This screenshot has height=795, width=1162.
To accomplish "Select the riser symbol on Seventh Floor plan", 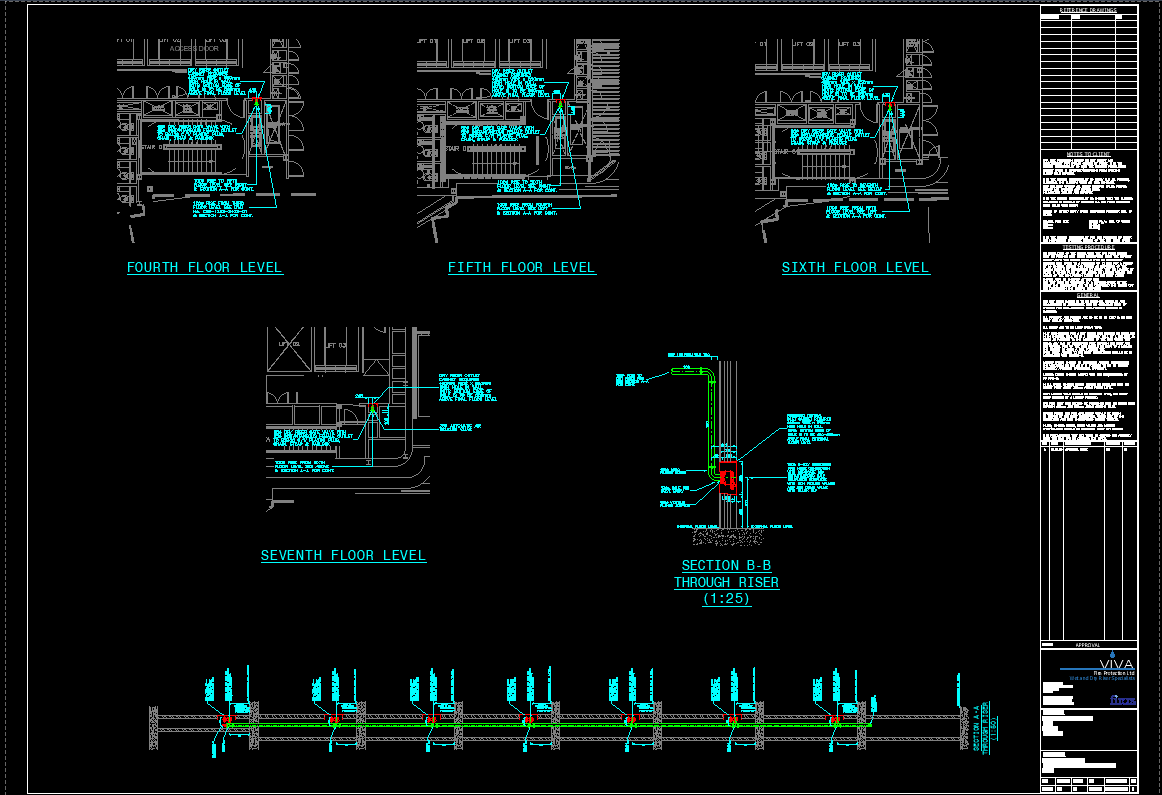I will coord(370,410).
